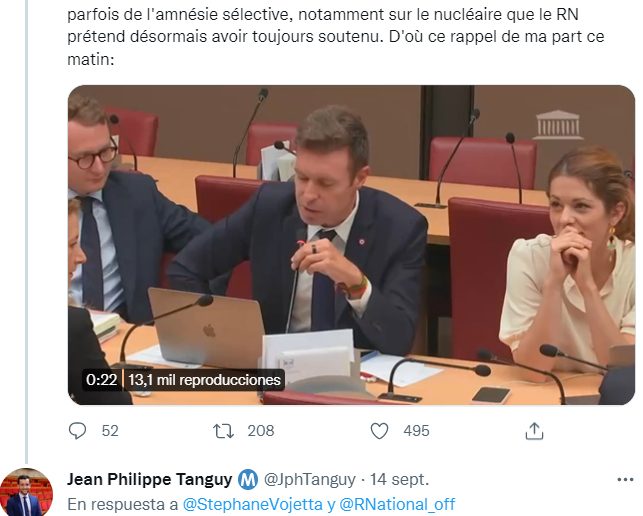Click the 208 retweets count
The height and width of the screenshot is (516, 643).
pyautogui.click(x=261, y=431)
